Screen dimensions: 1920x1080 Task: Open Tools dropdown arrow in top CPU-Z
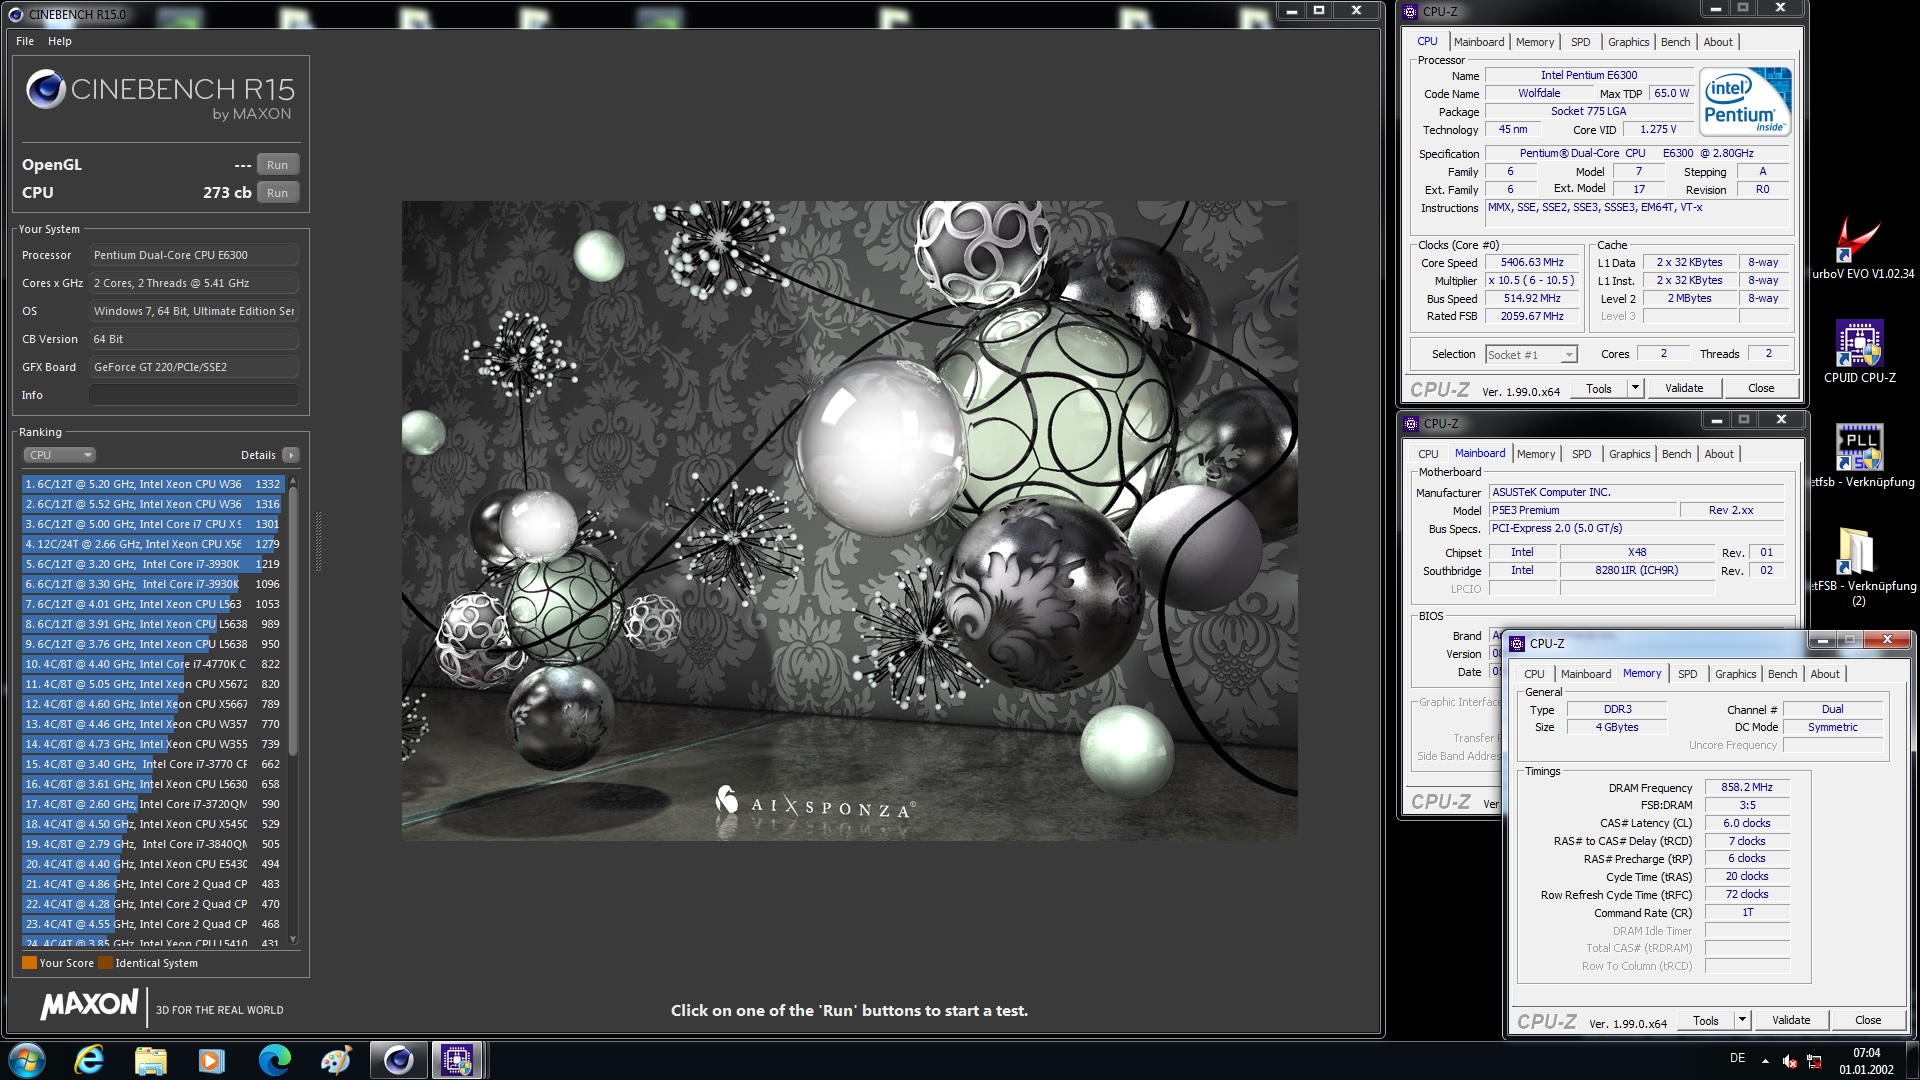[x=1635, y=388]
